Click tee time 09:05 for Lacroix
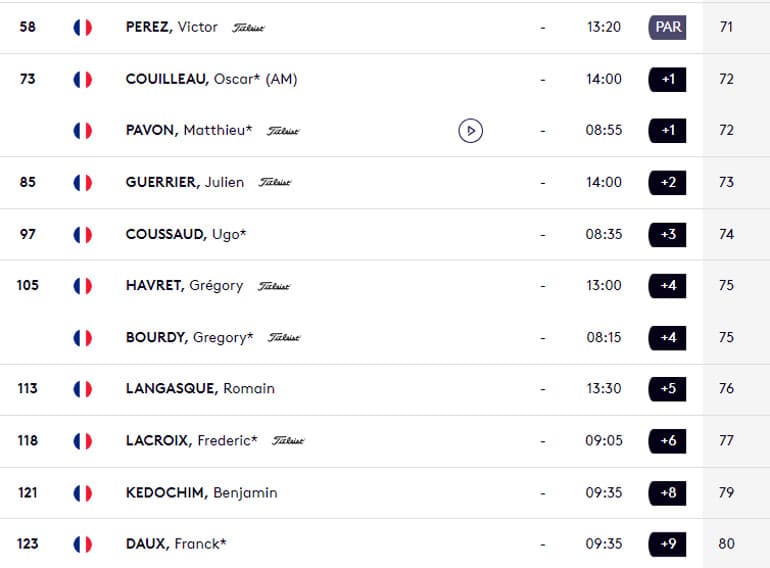 pyautogui.click(x=604, y=440)
